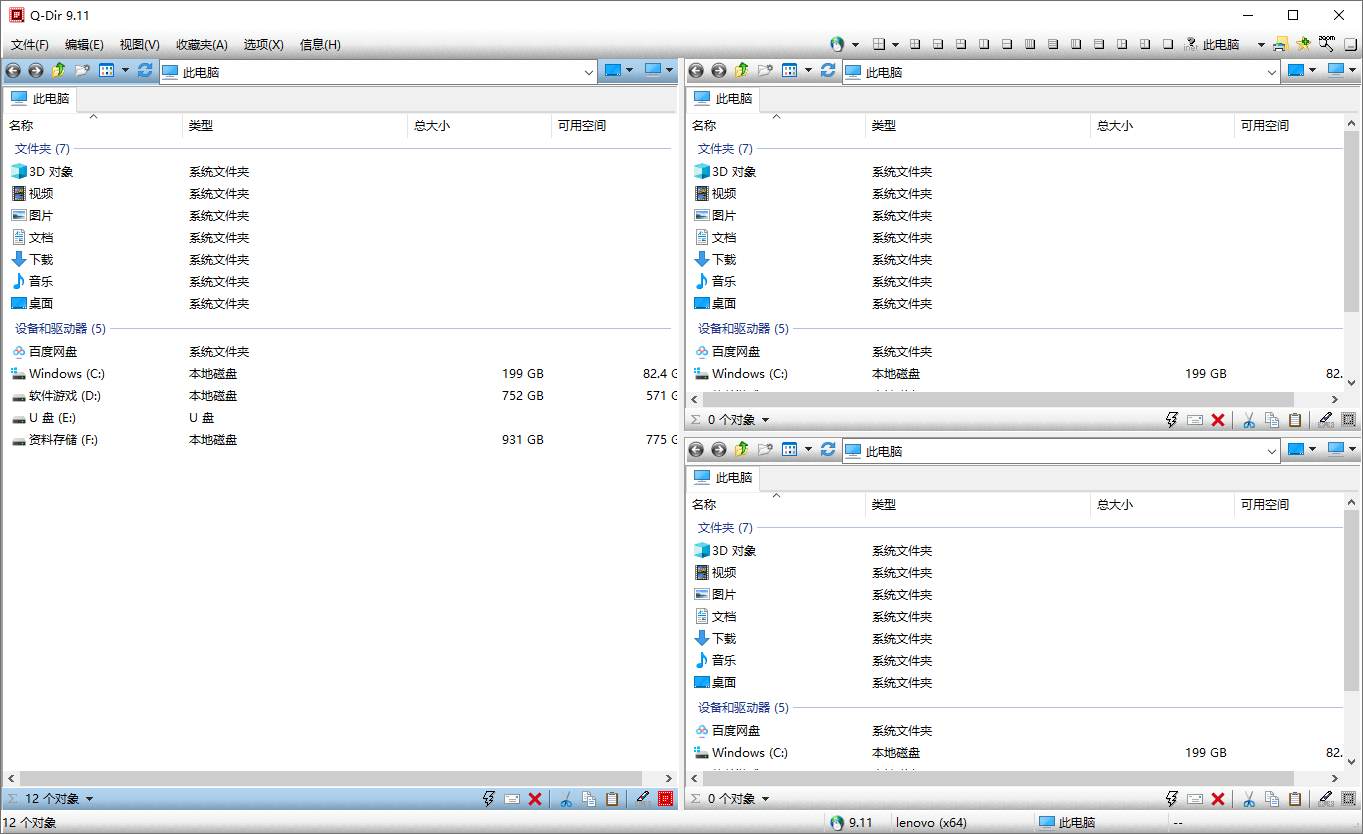Go up one folder level in the left pane
Viewport: 1363px width, 834px height.
click(58, 71)
